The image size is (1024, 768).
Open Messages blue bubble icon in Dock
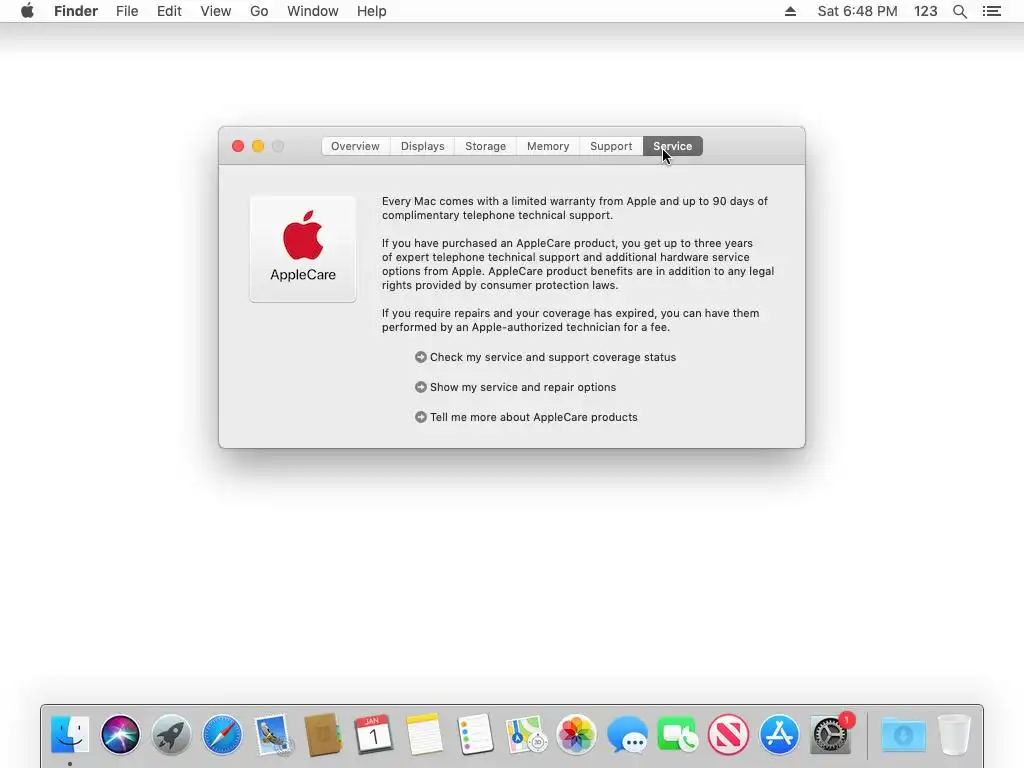(x=627, y=734)
